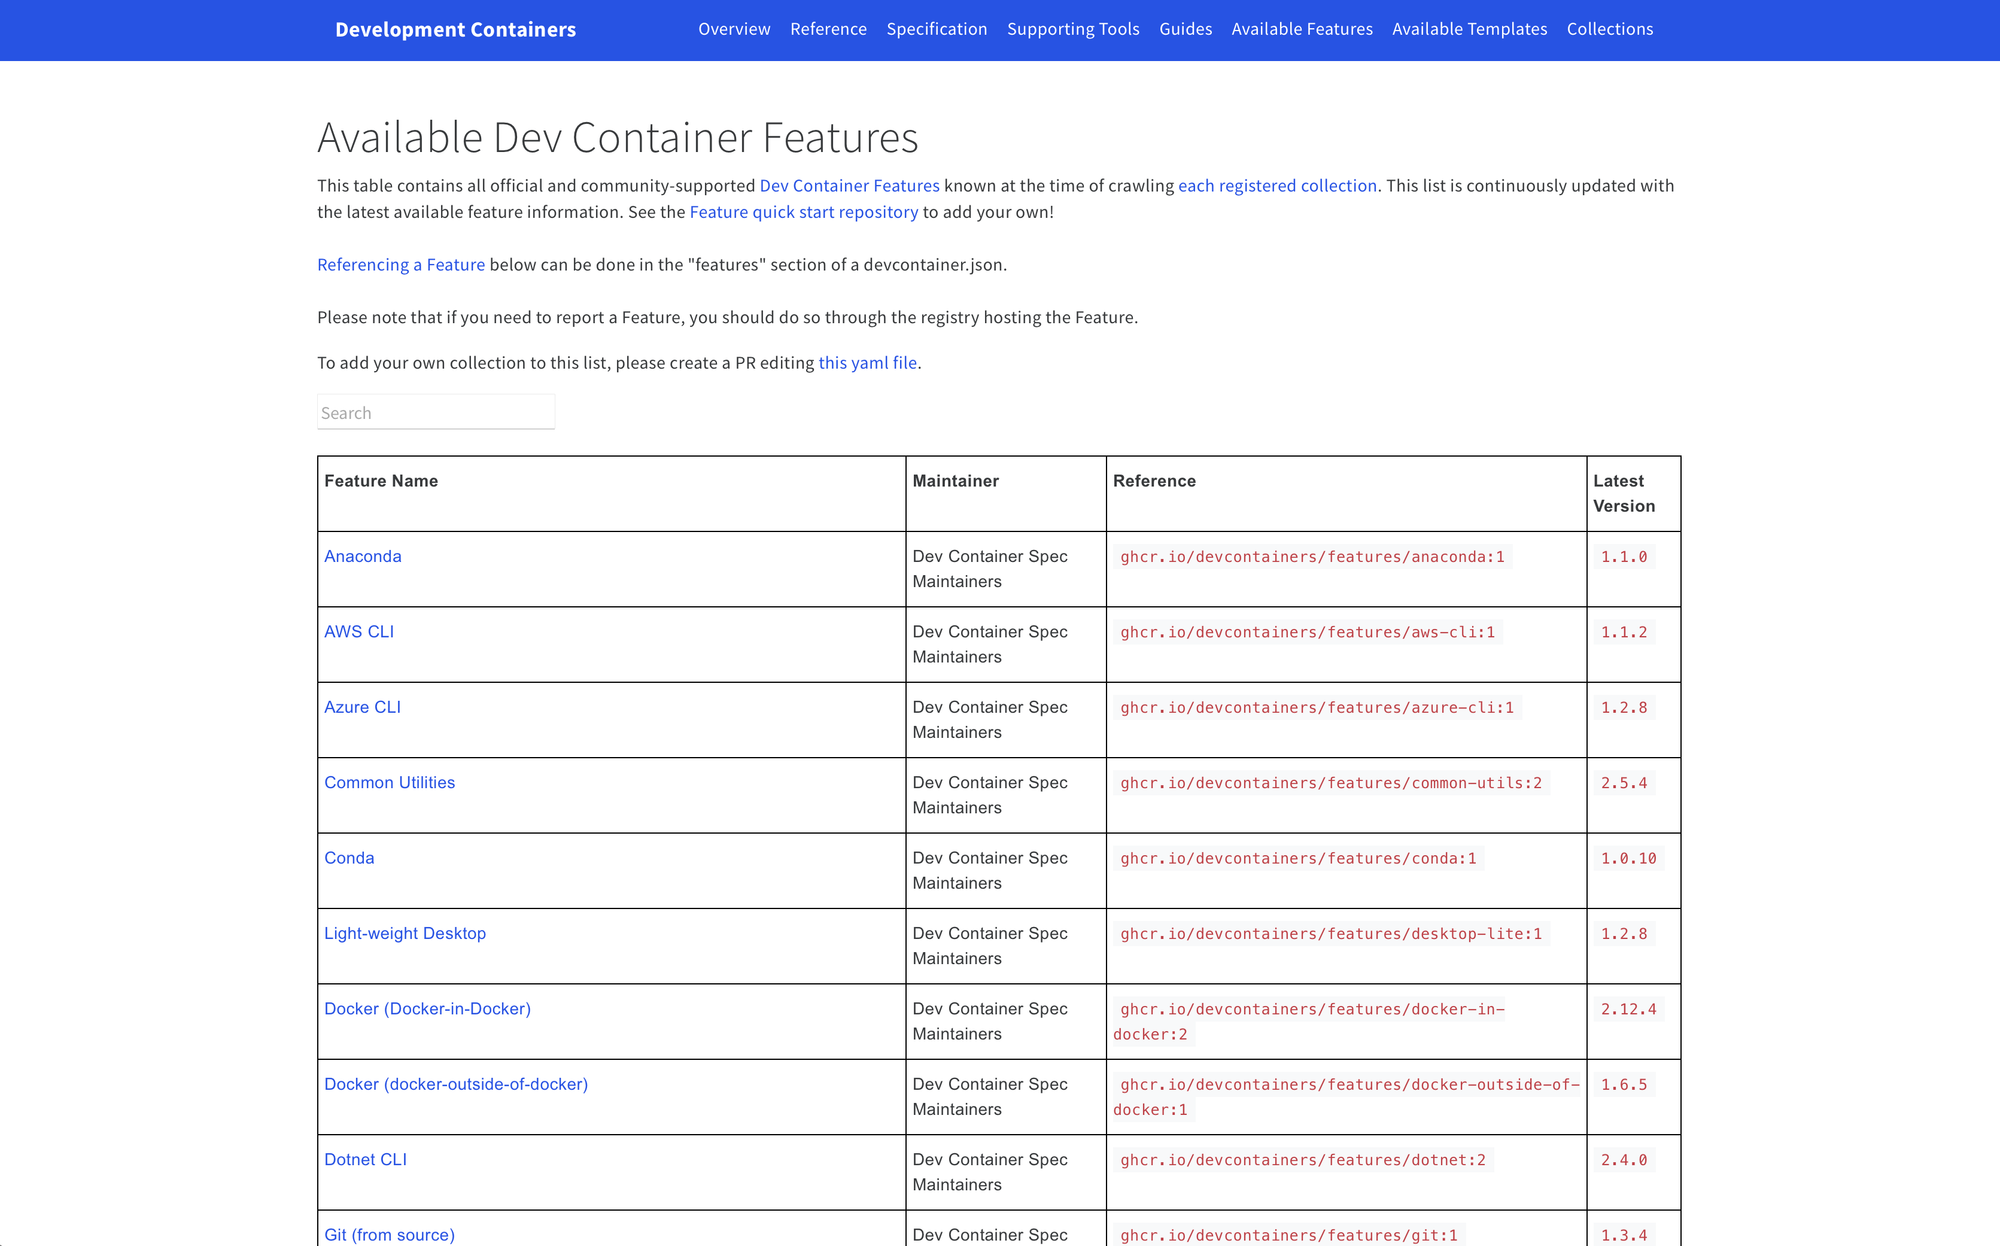
Task: Click Feature quick start repository link
Action: point(803,212)
